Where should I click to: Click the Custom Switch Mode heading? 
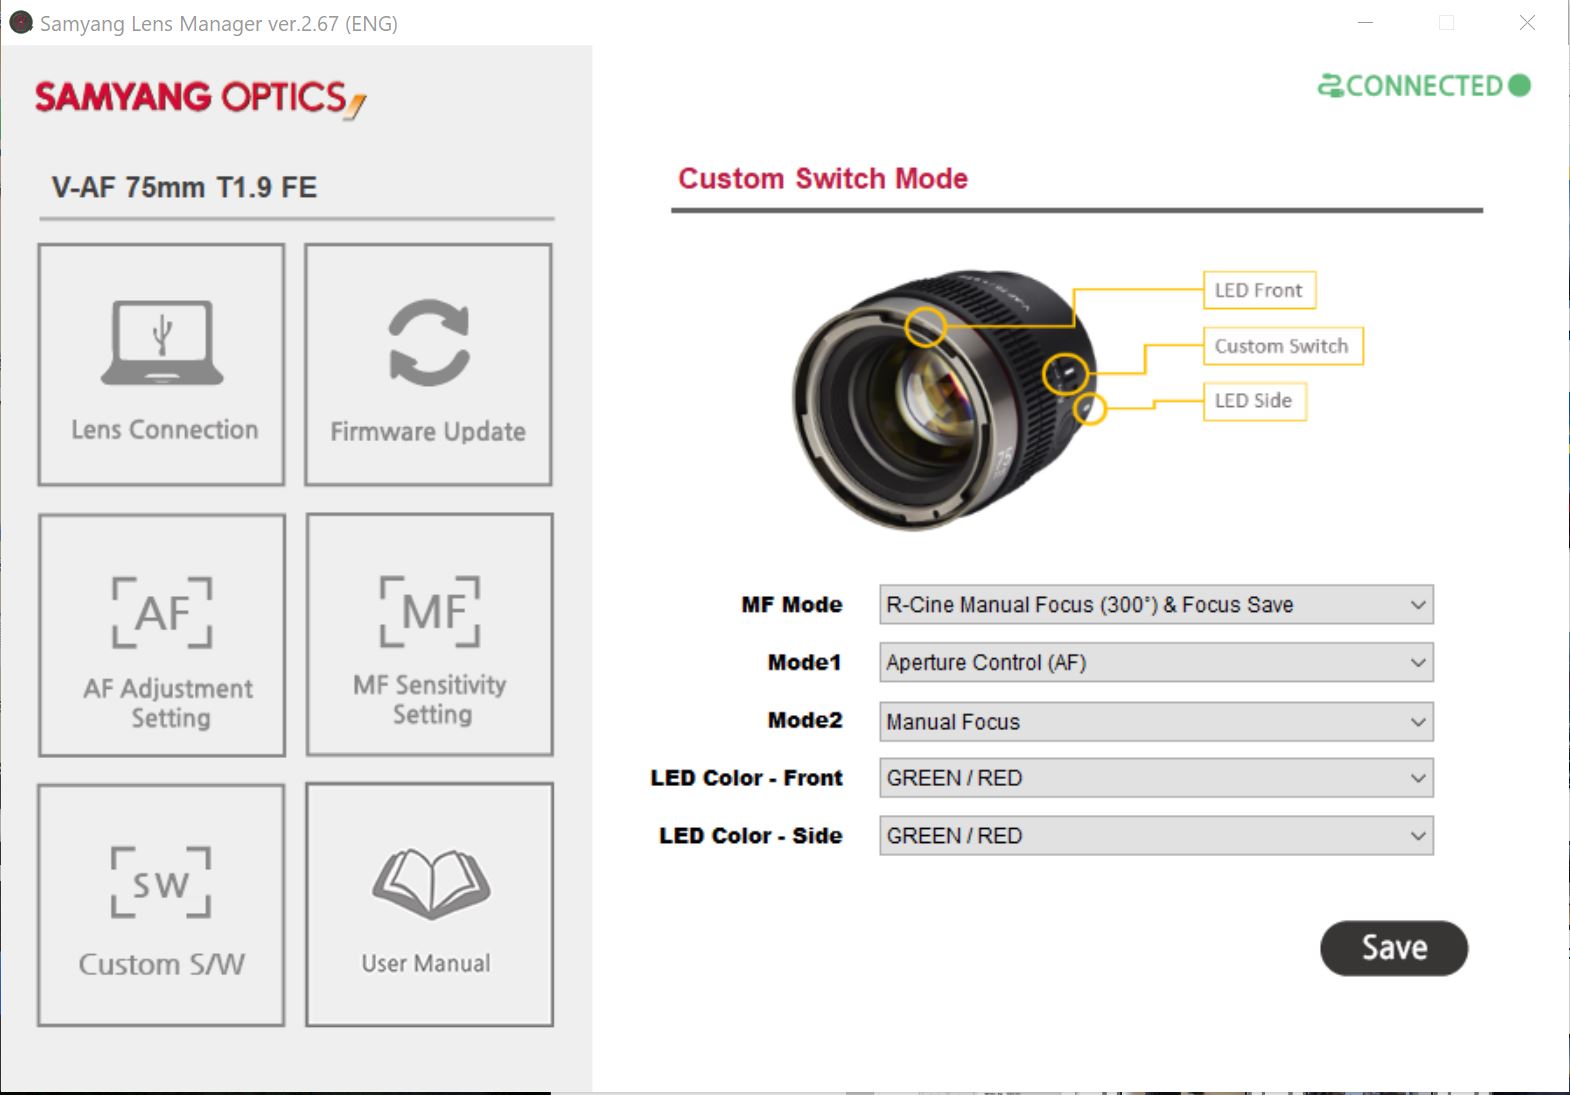coord(822,179)
